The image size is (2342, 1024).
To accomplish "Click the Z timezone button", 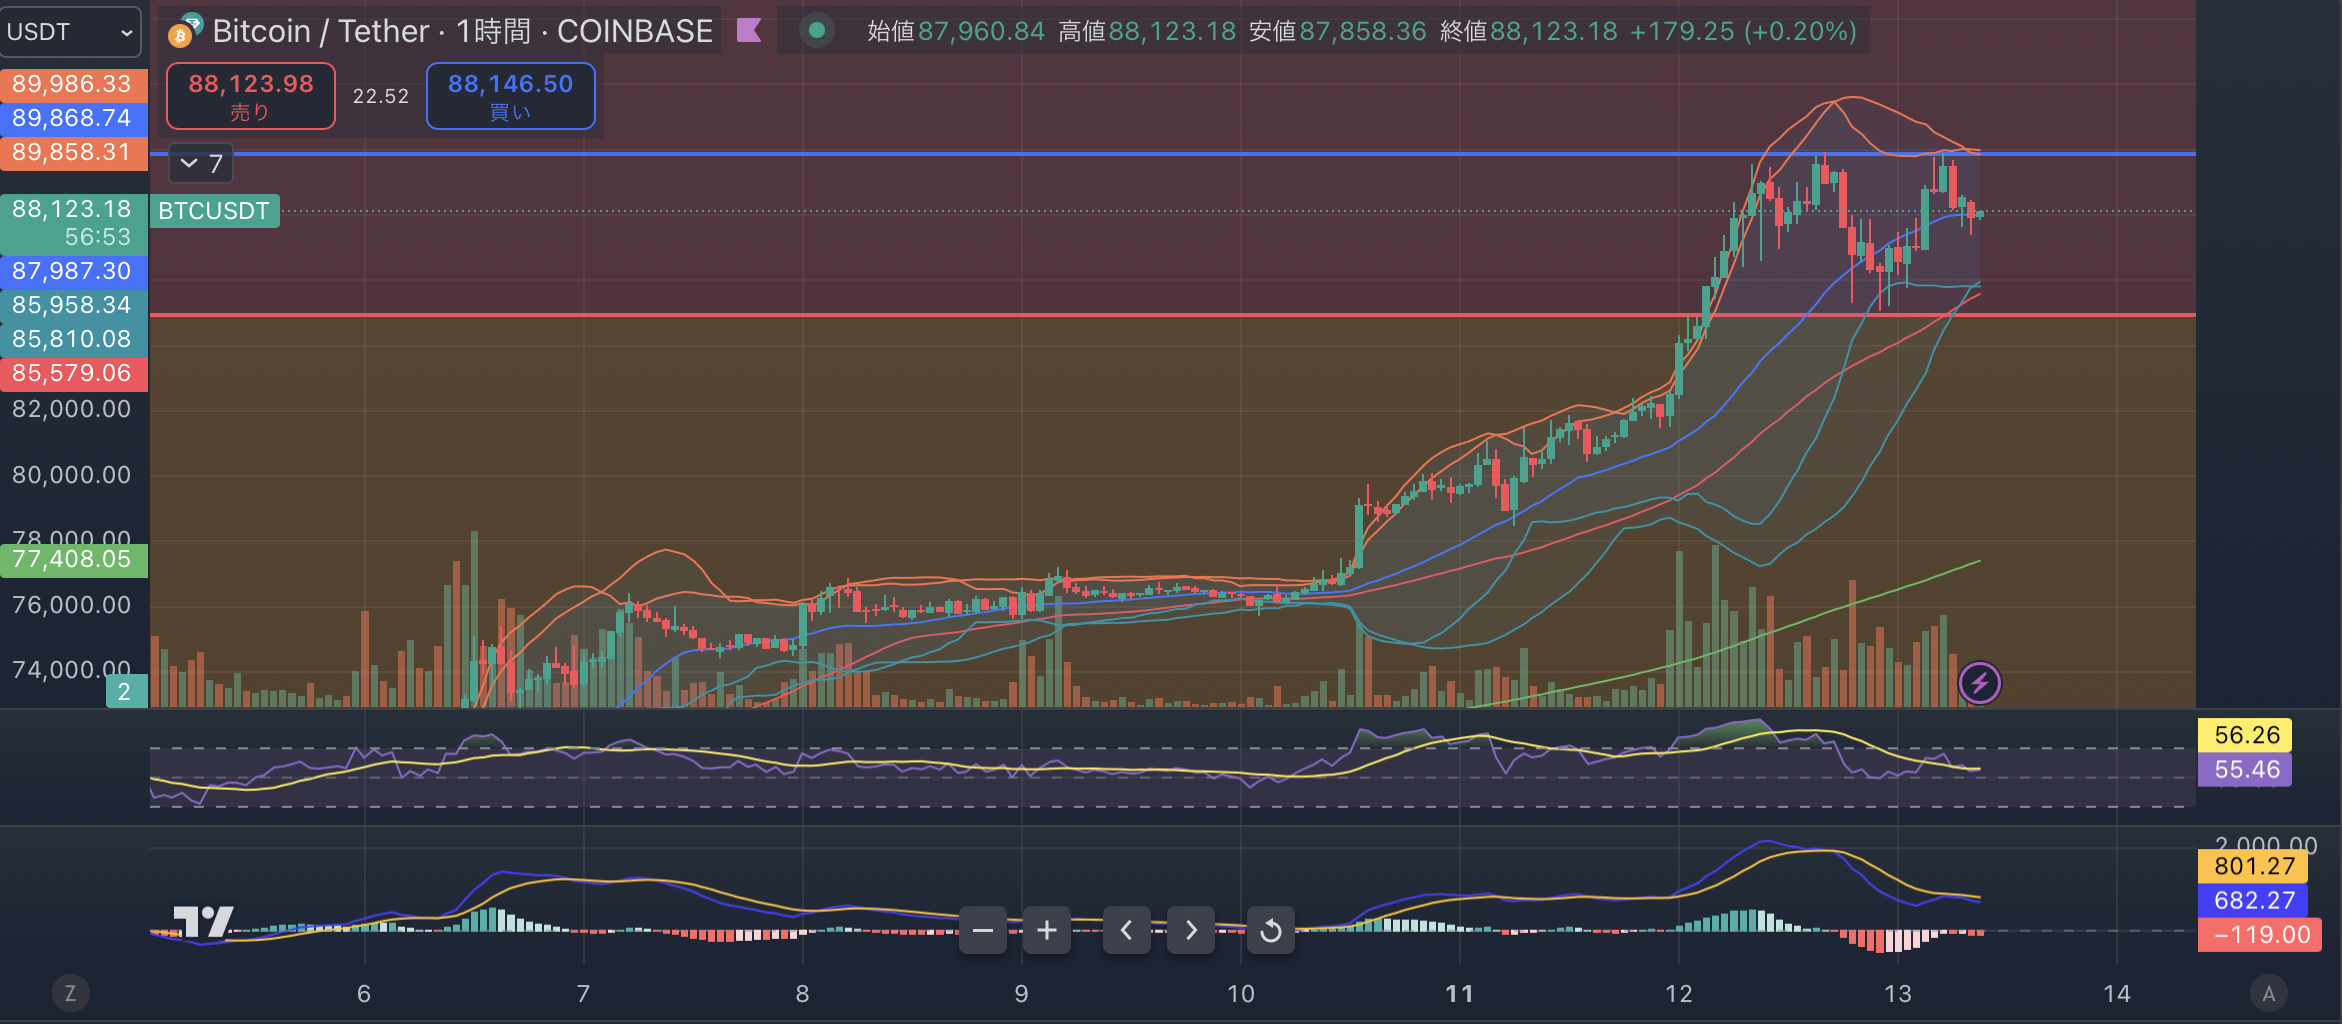I will point(70,993).
